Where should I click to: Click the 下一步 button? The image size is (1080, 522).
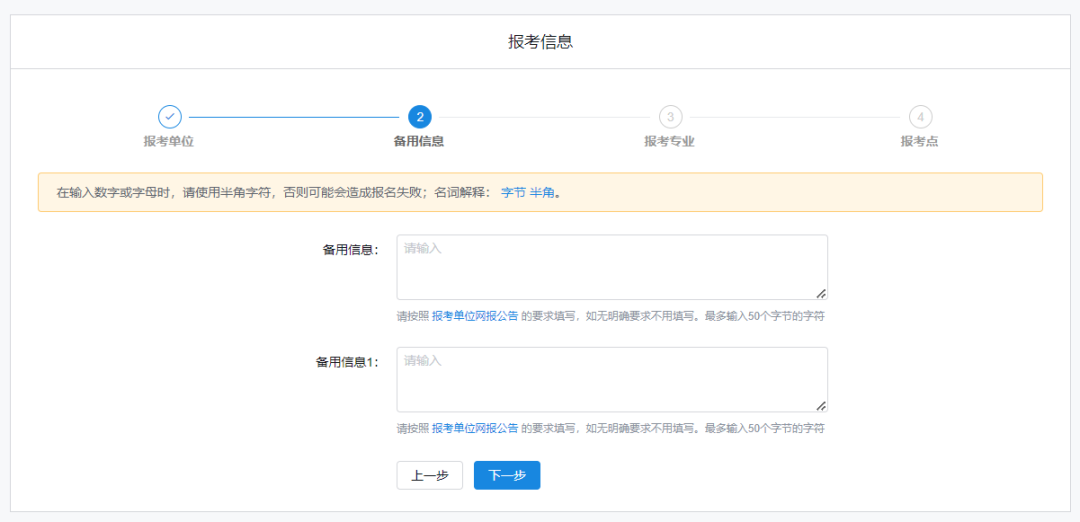[507, 475]
